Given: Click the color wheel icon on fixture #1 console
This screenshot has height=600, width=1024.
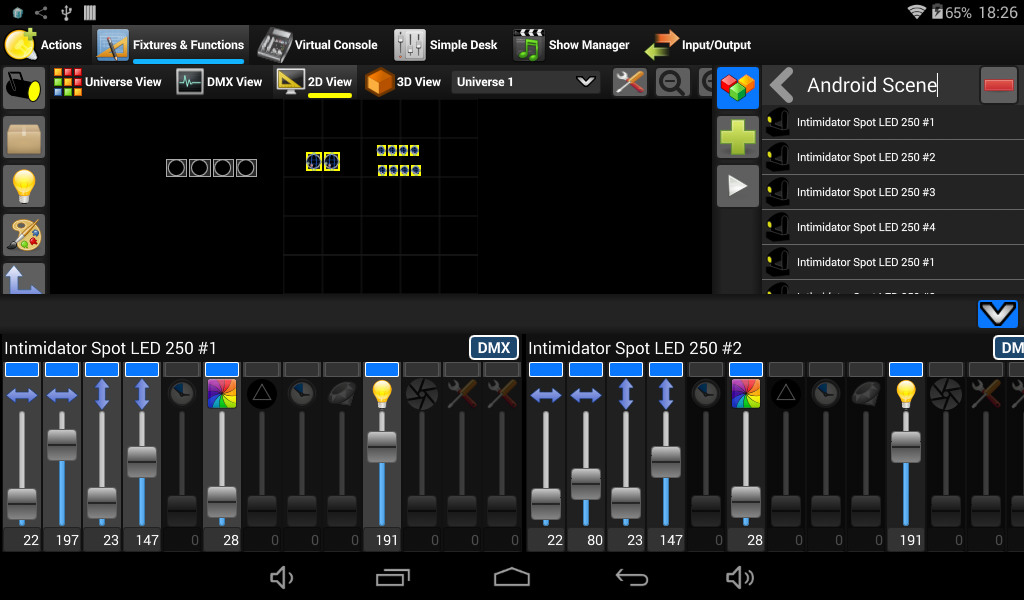Looking at the screenshot, I should 222,394.
